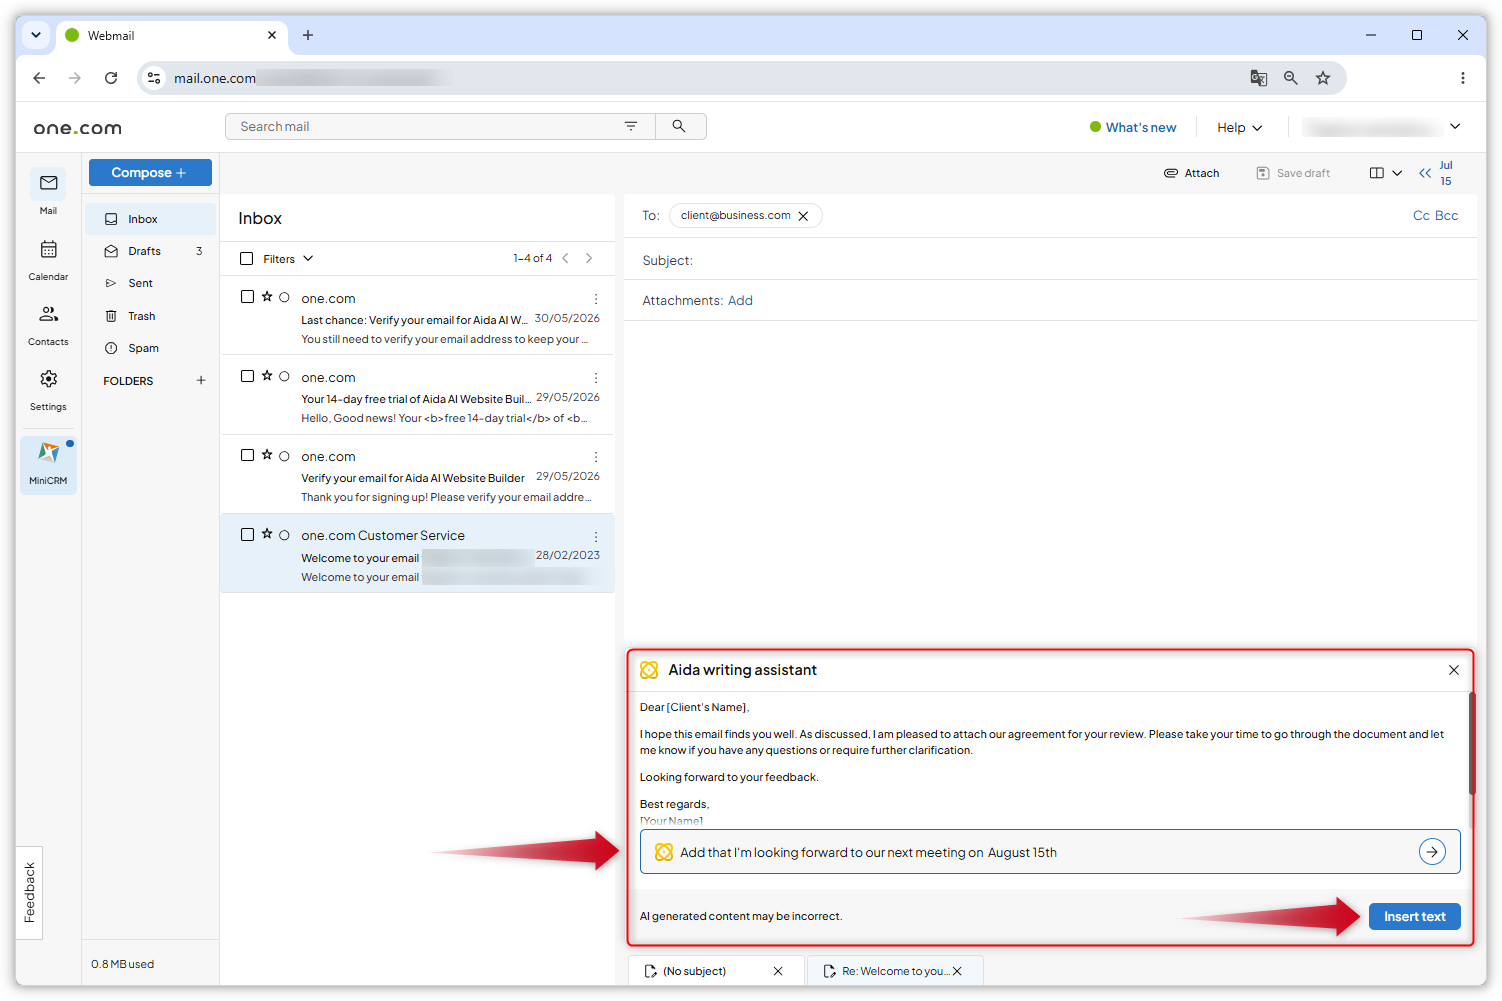Click the Insert text button
1502x1001 pixels.
(1414, 917)
